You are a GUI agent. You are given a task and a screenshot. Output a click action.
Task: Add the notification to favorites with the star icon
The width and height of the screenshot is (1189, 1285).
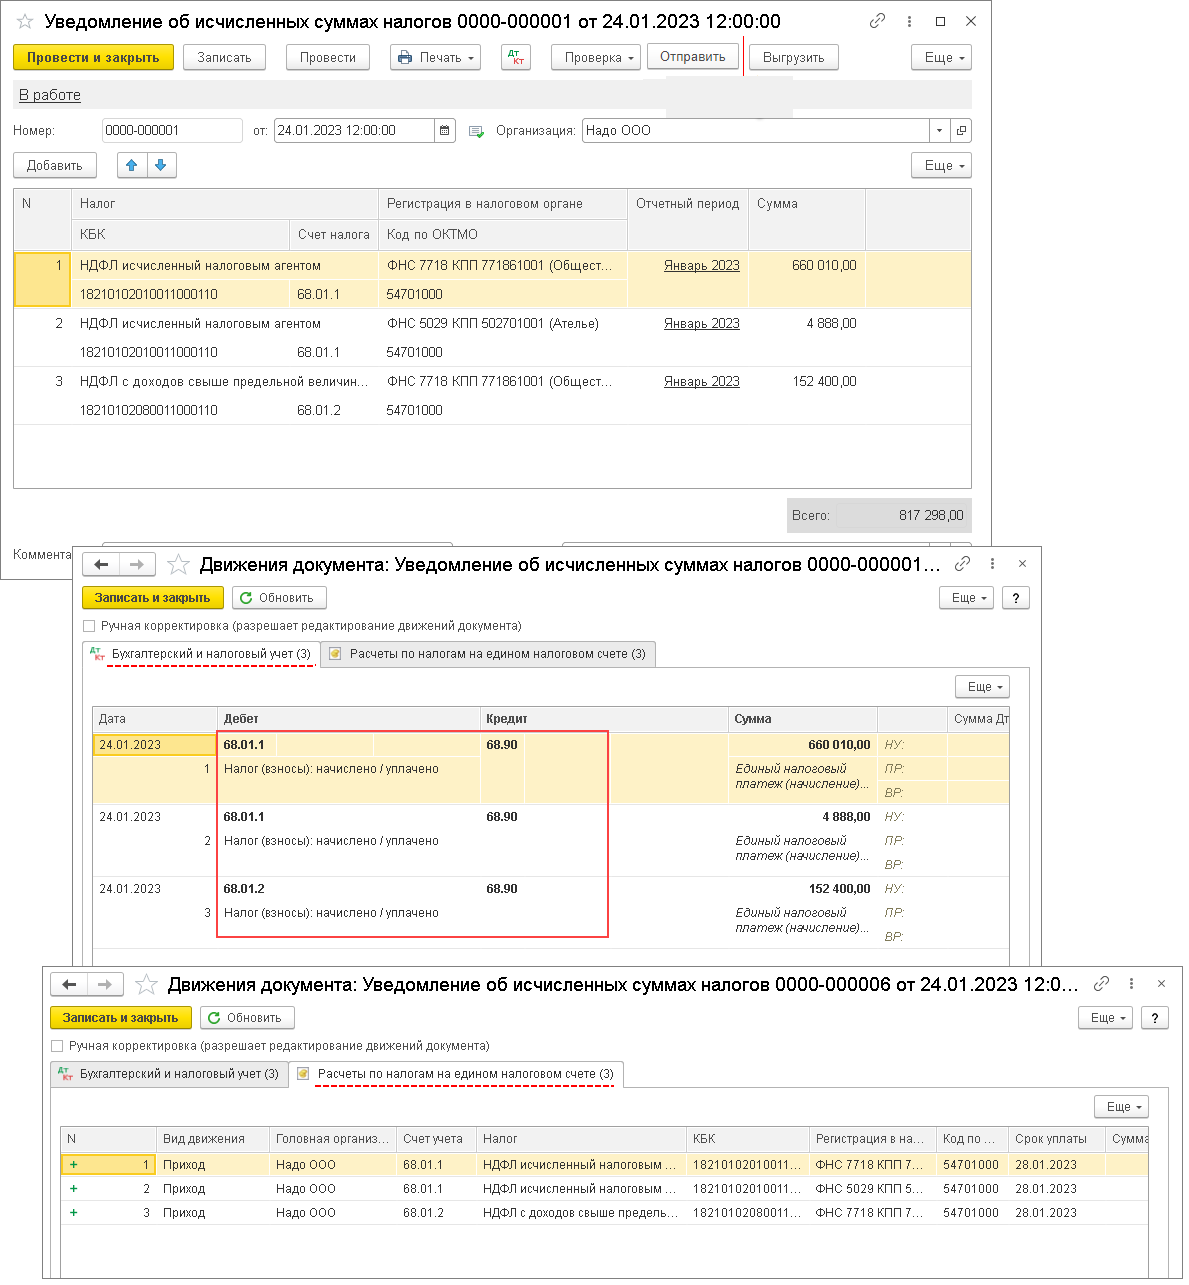pos(25,21)
